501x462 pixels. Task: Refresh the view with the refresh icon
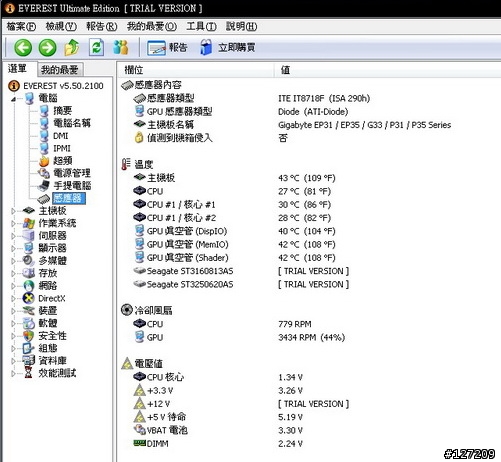(96, 48)
